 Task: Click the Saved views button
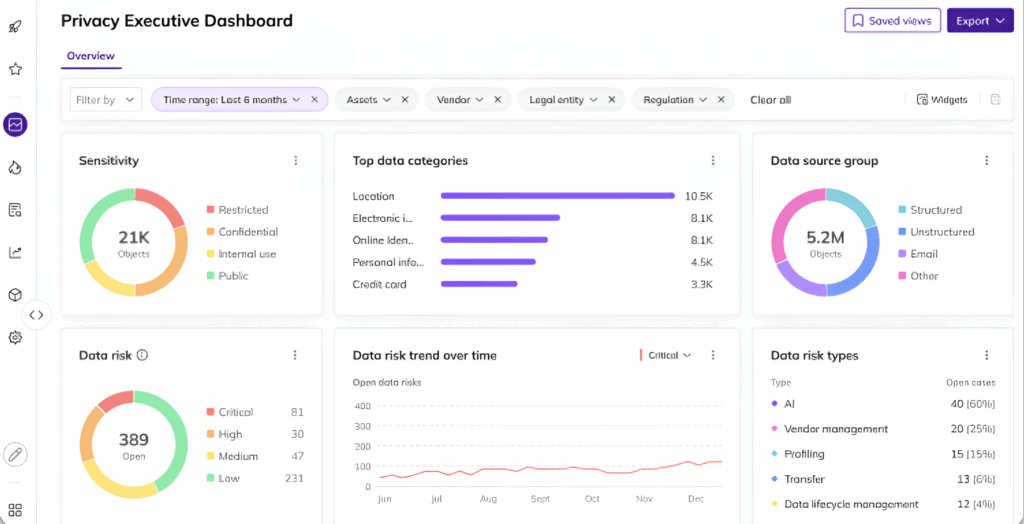pos(892,21)
